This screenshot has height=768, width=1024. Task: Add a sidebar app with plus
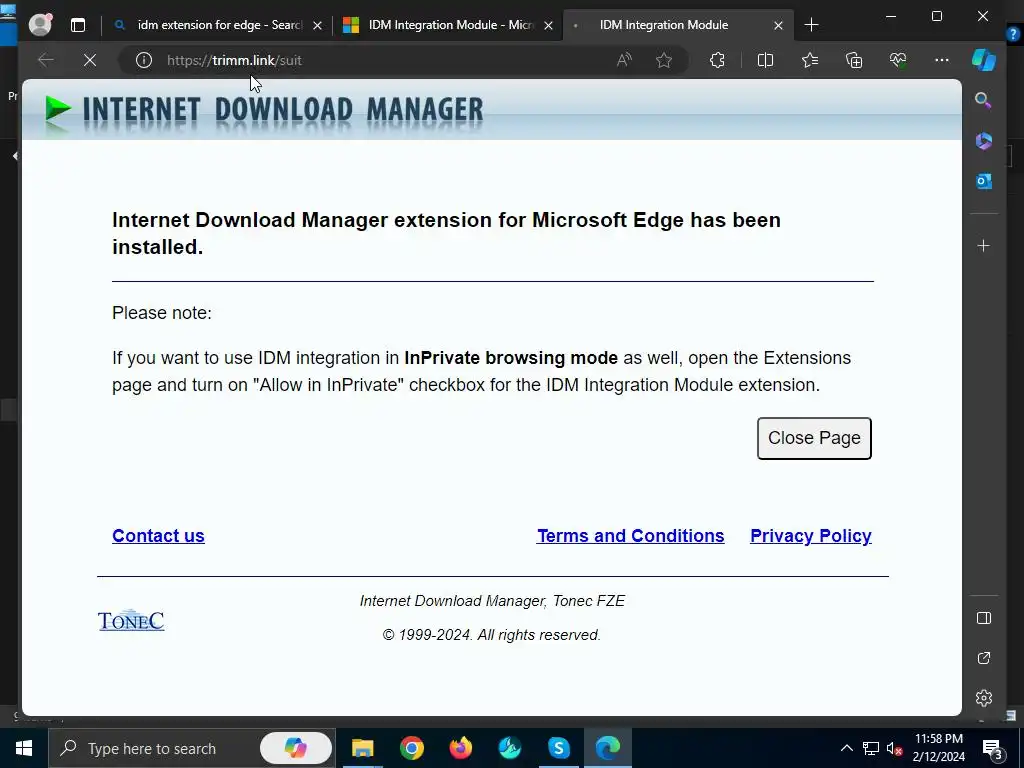tap(984, 246)
